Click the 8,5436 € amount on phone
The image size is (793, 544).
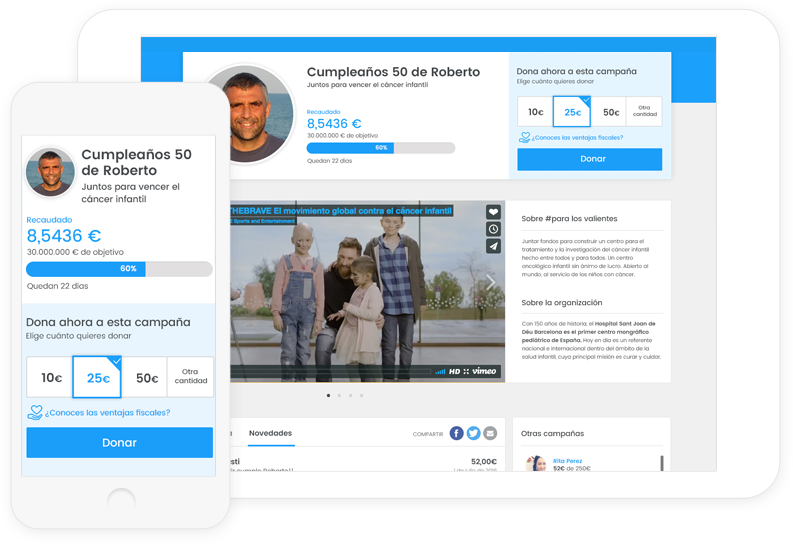click(x=64, y=236)
